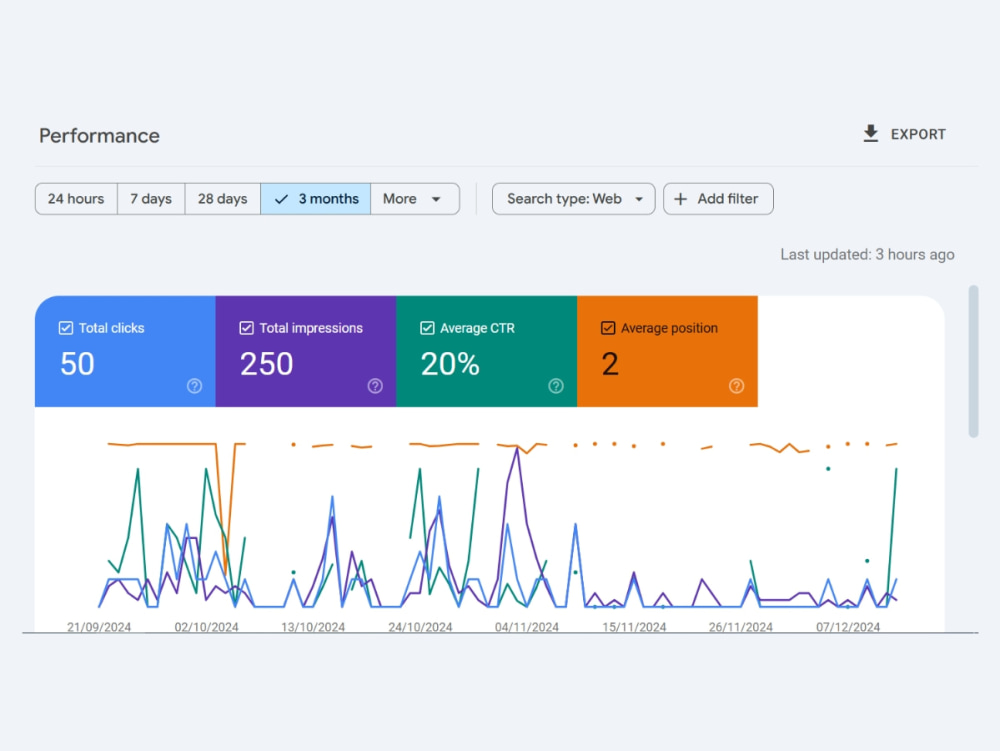Screen dimensions: 1000x751
Task: Click the EXPORT button text
Action: click(918, 135)
